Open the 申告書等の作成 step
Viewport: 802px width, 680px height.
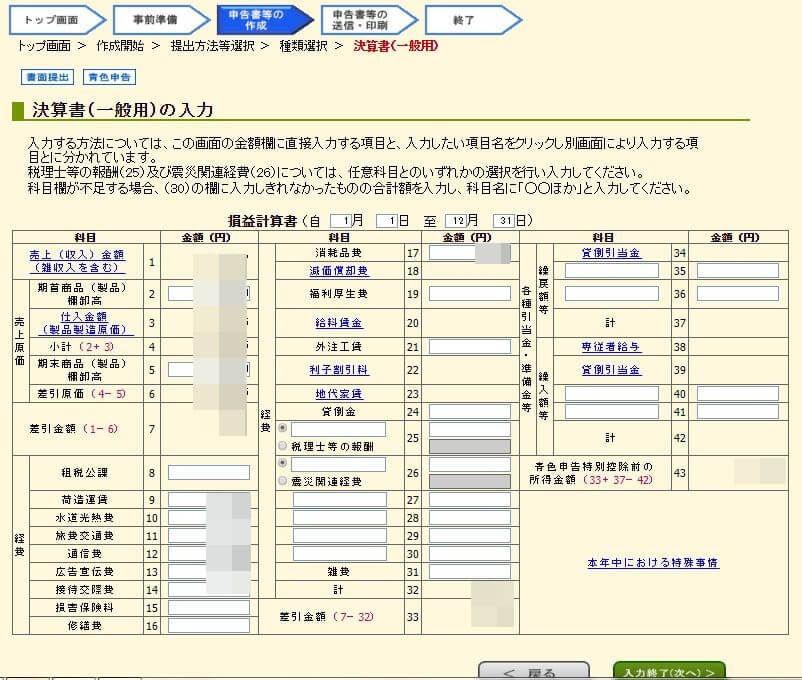[265, 20]
